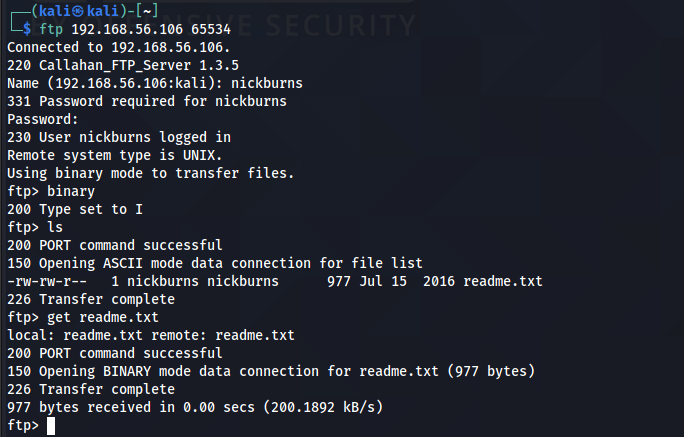Click the "200 Type set to I" response
The image size is (684, 437).
72,209
